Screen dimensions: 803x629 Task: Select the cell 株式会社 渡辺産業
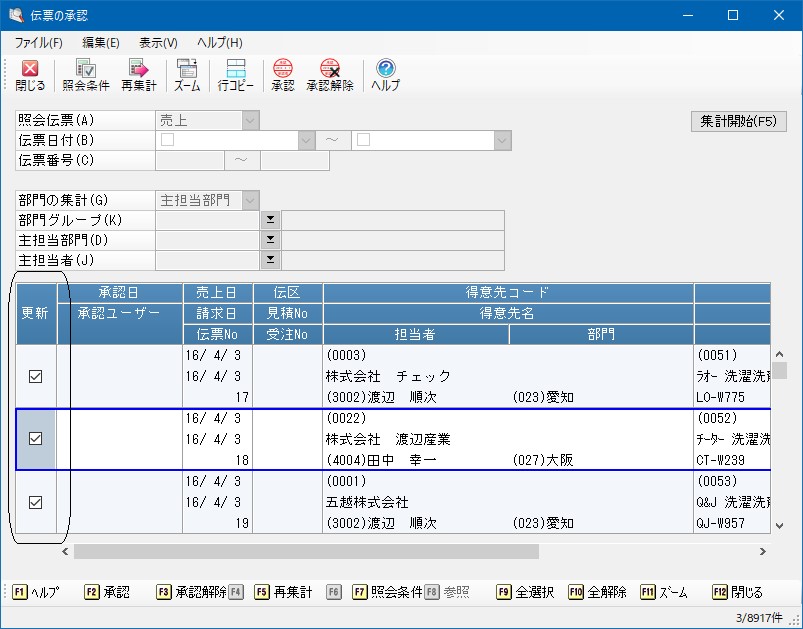point(388,439)
